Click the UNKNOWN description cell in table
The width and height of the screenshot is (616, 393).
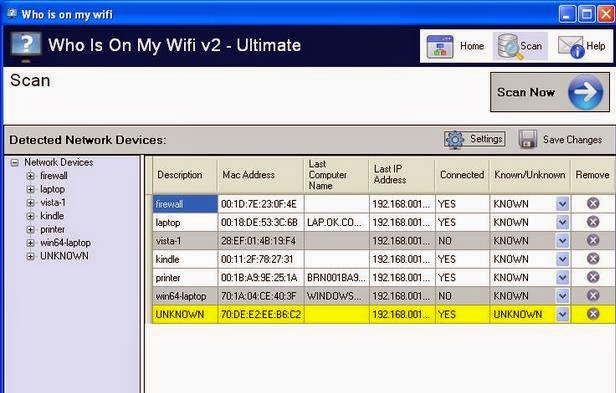(x=185, y=314)
